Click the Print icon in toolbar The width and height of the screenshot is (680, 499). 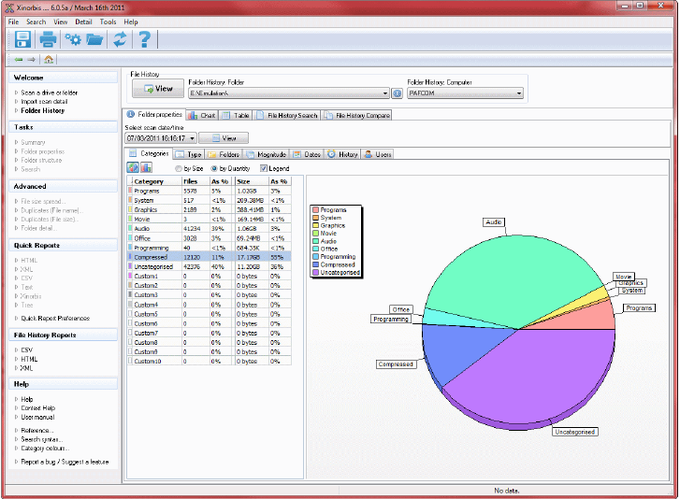tap(48, 40)
